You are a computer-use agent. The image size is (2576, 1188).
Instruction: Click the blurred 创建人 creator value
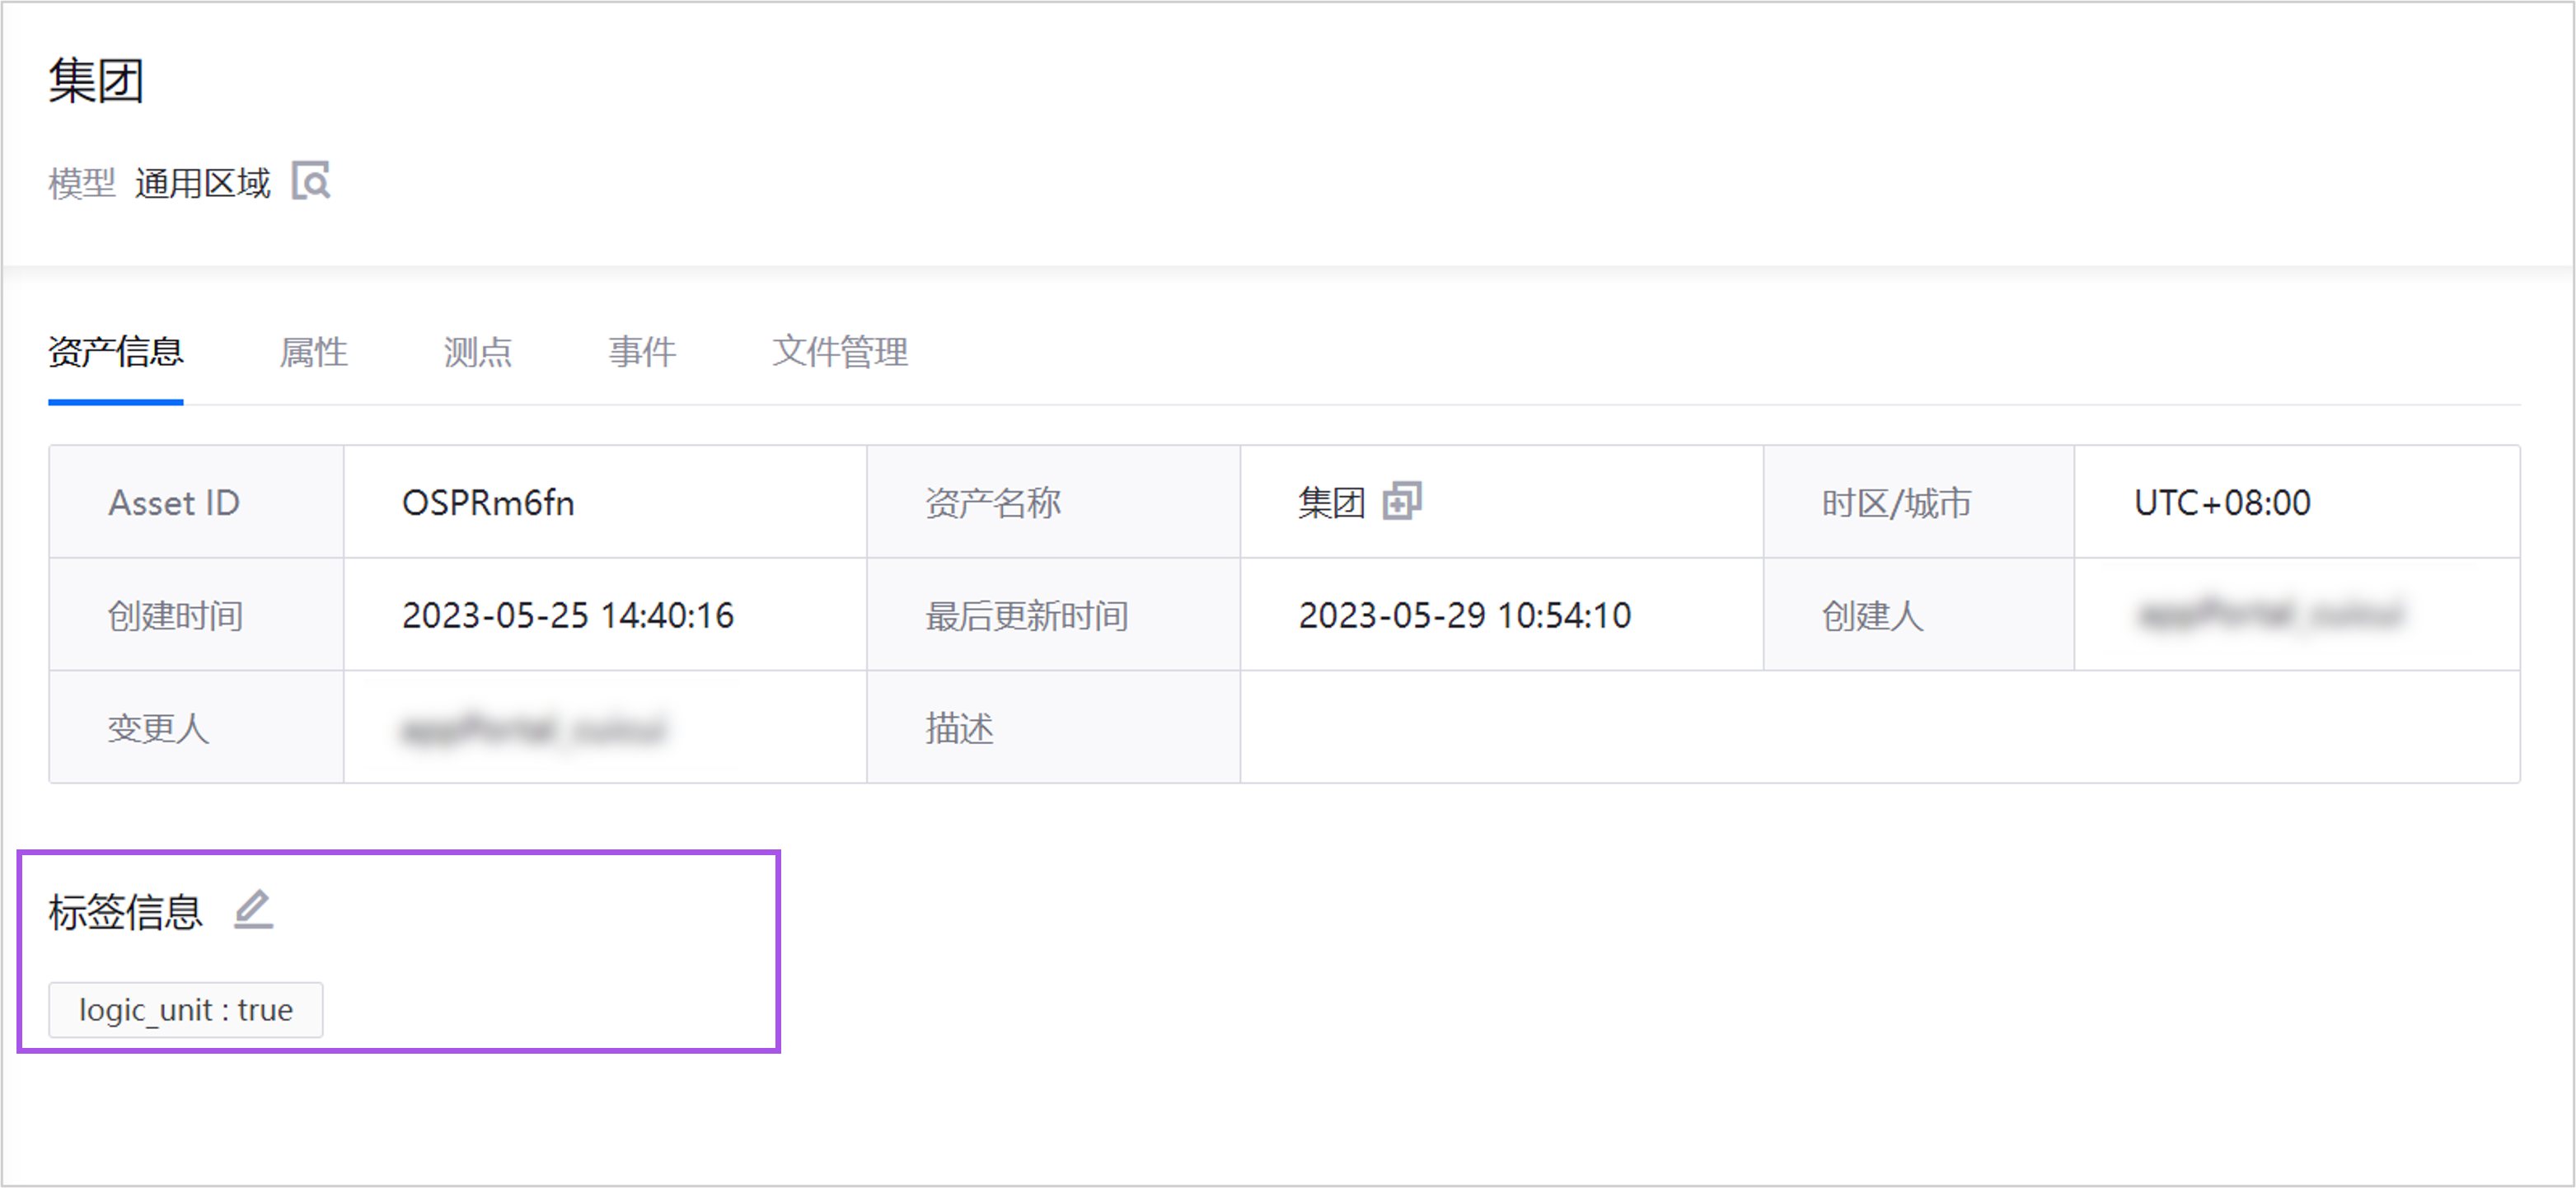coord(2270,614)
